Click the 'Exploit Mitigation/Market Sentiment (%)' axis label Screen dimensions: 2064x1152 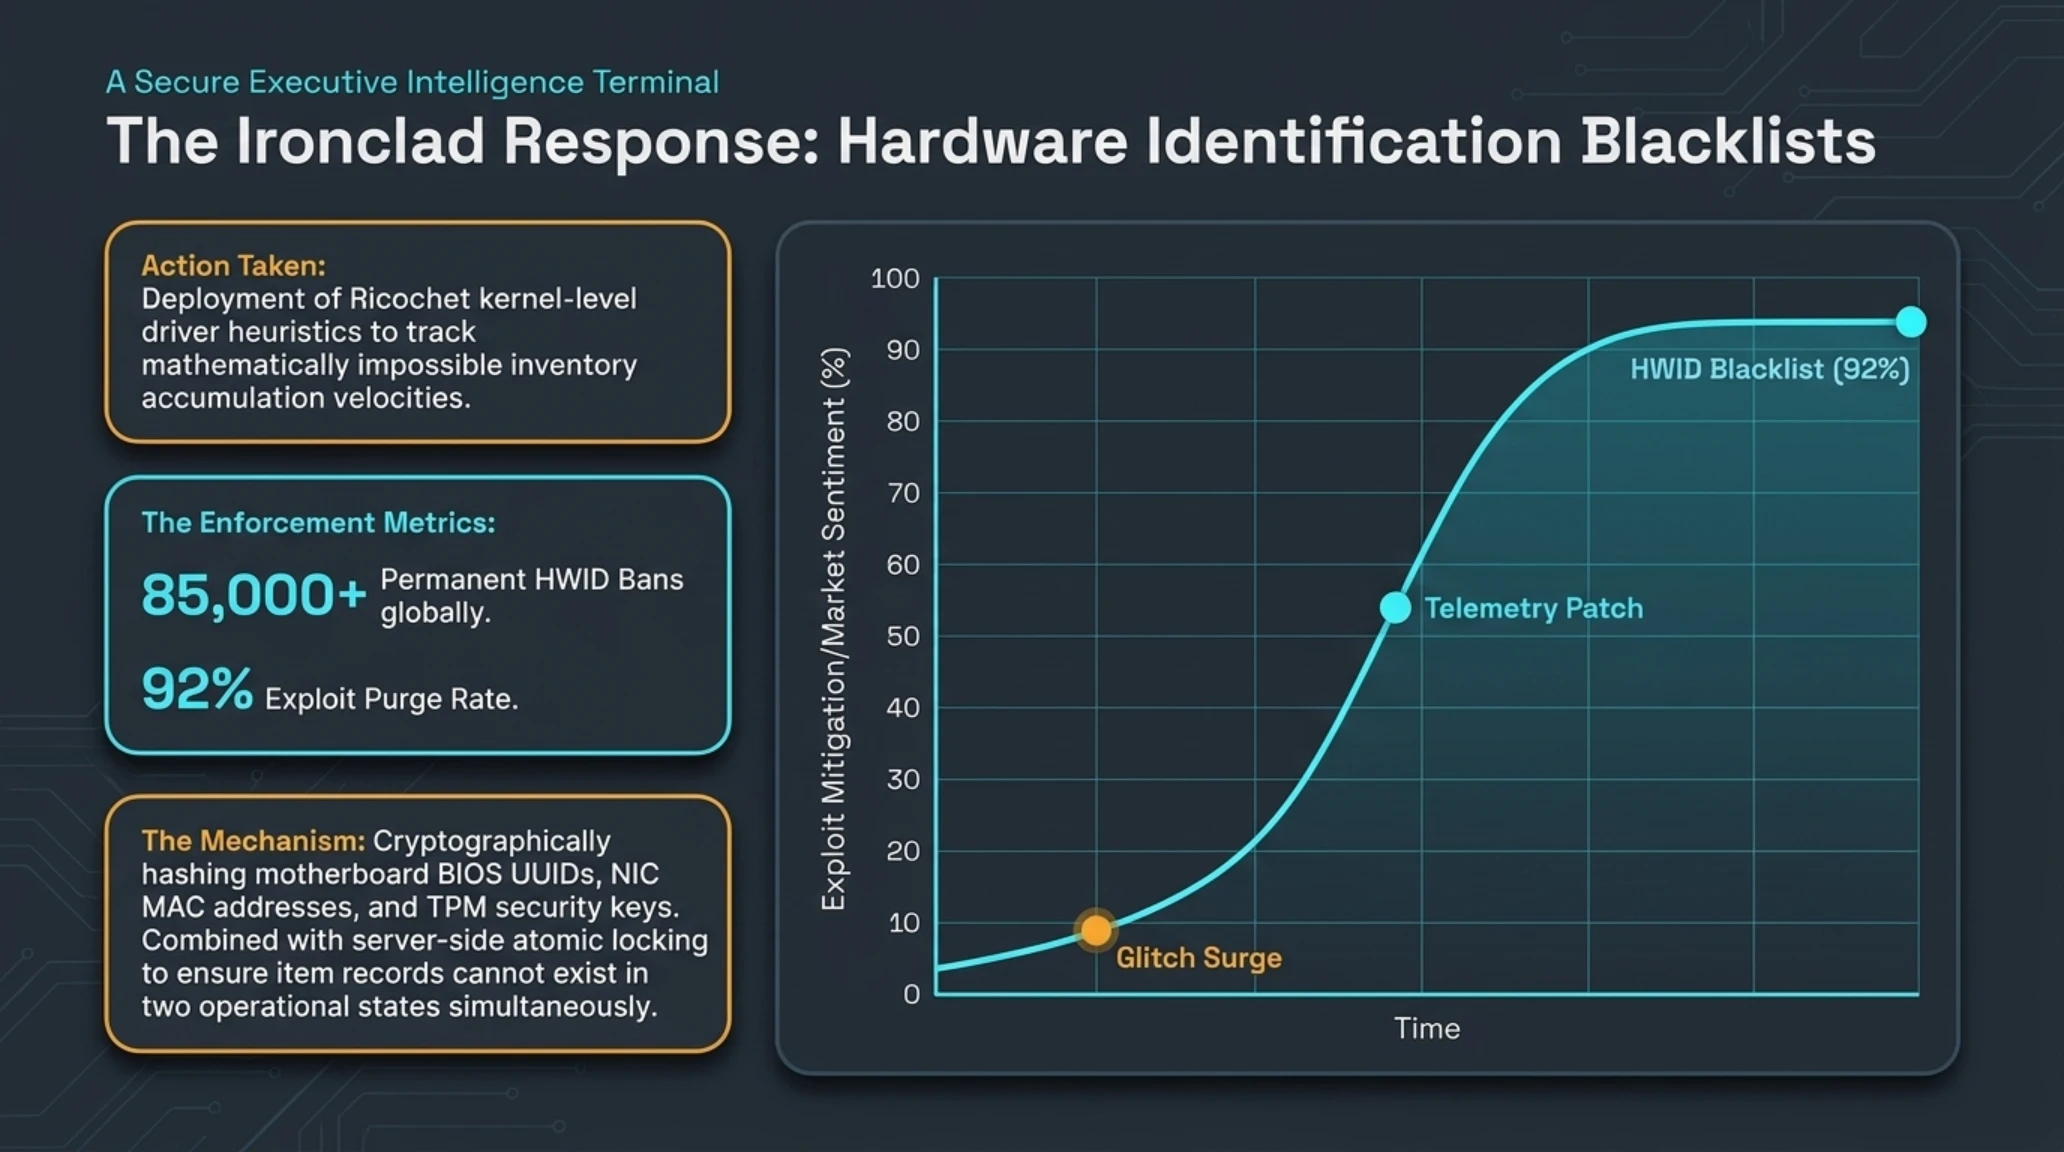[833, 629]
